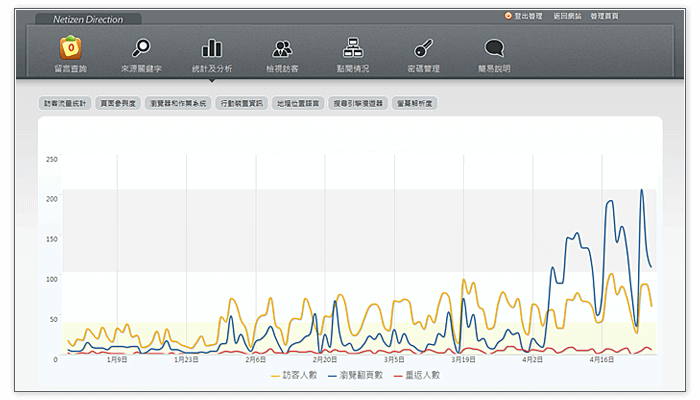The width and height of the screenshot is (700, 400).
Task: Click the orange 登出管理 logout icon
Action: 509,16
